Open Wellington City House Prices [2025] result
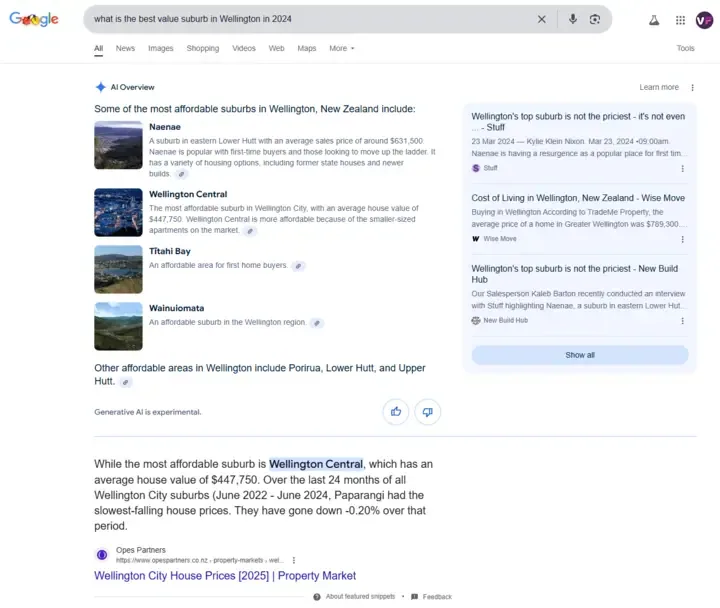 pos(225,576)
